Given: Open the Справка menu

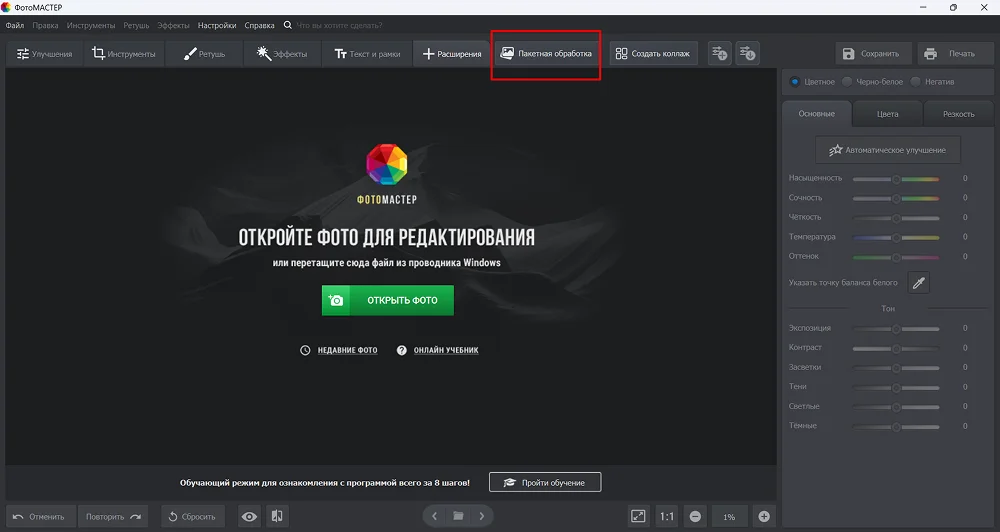Looking at the screenshot, I should (x=260, y=26).
